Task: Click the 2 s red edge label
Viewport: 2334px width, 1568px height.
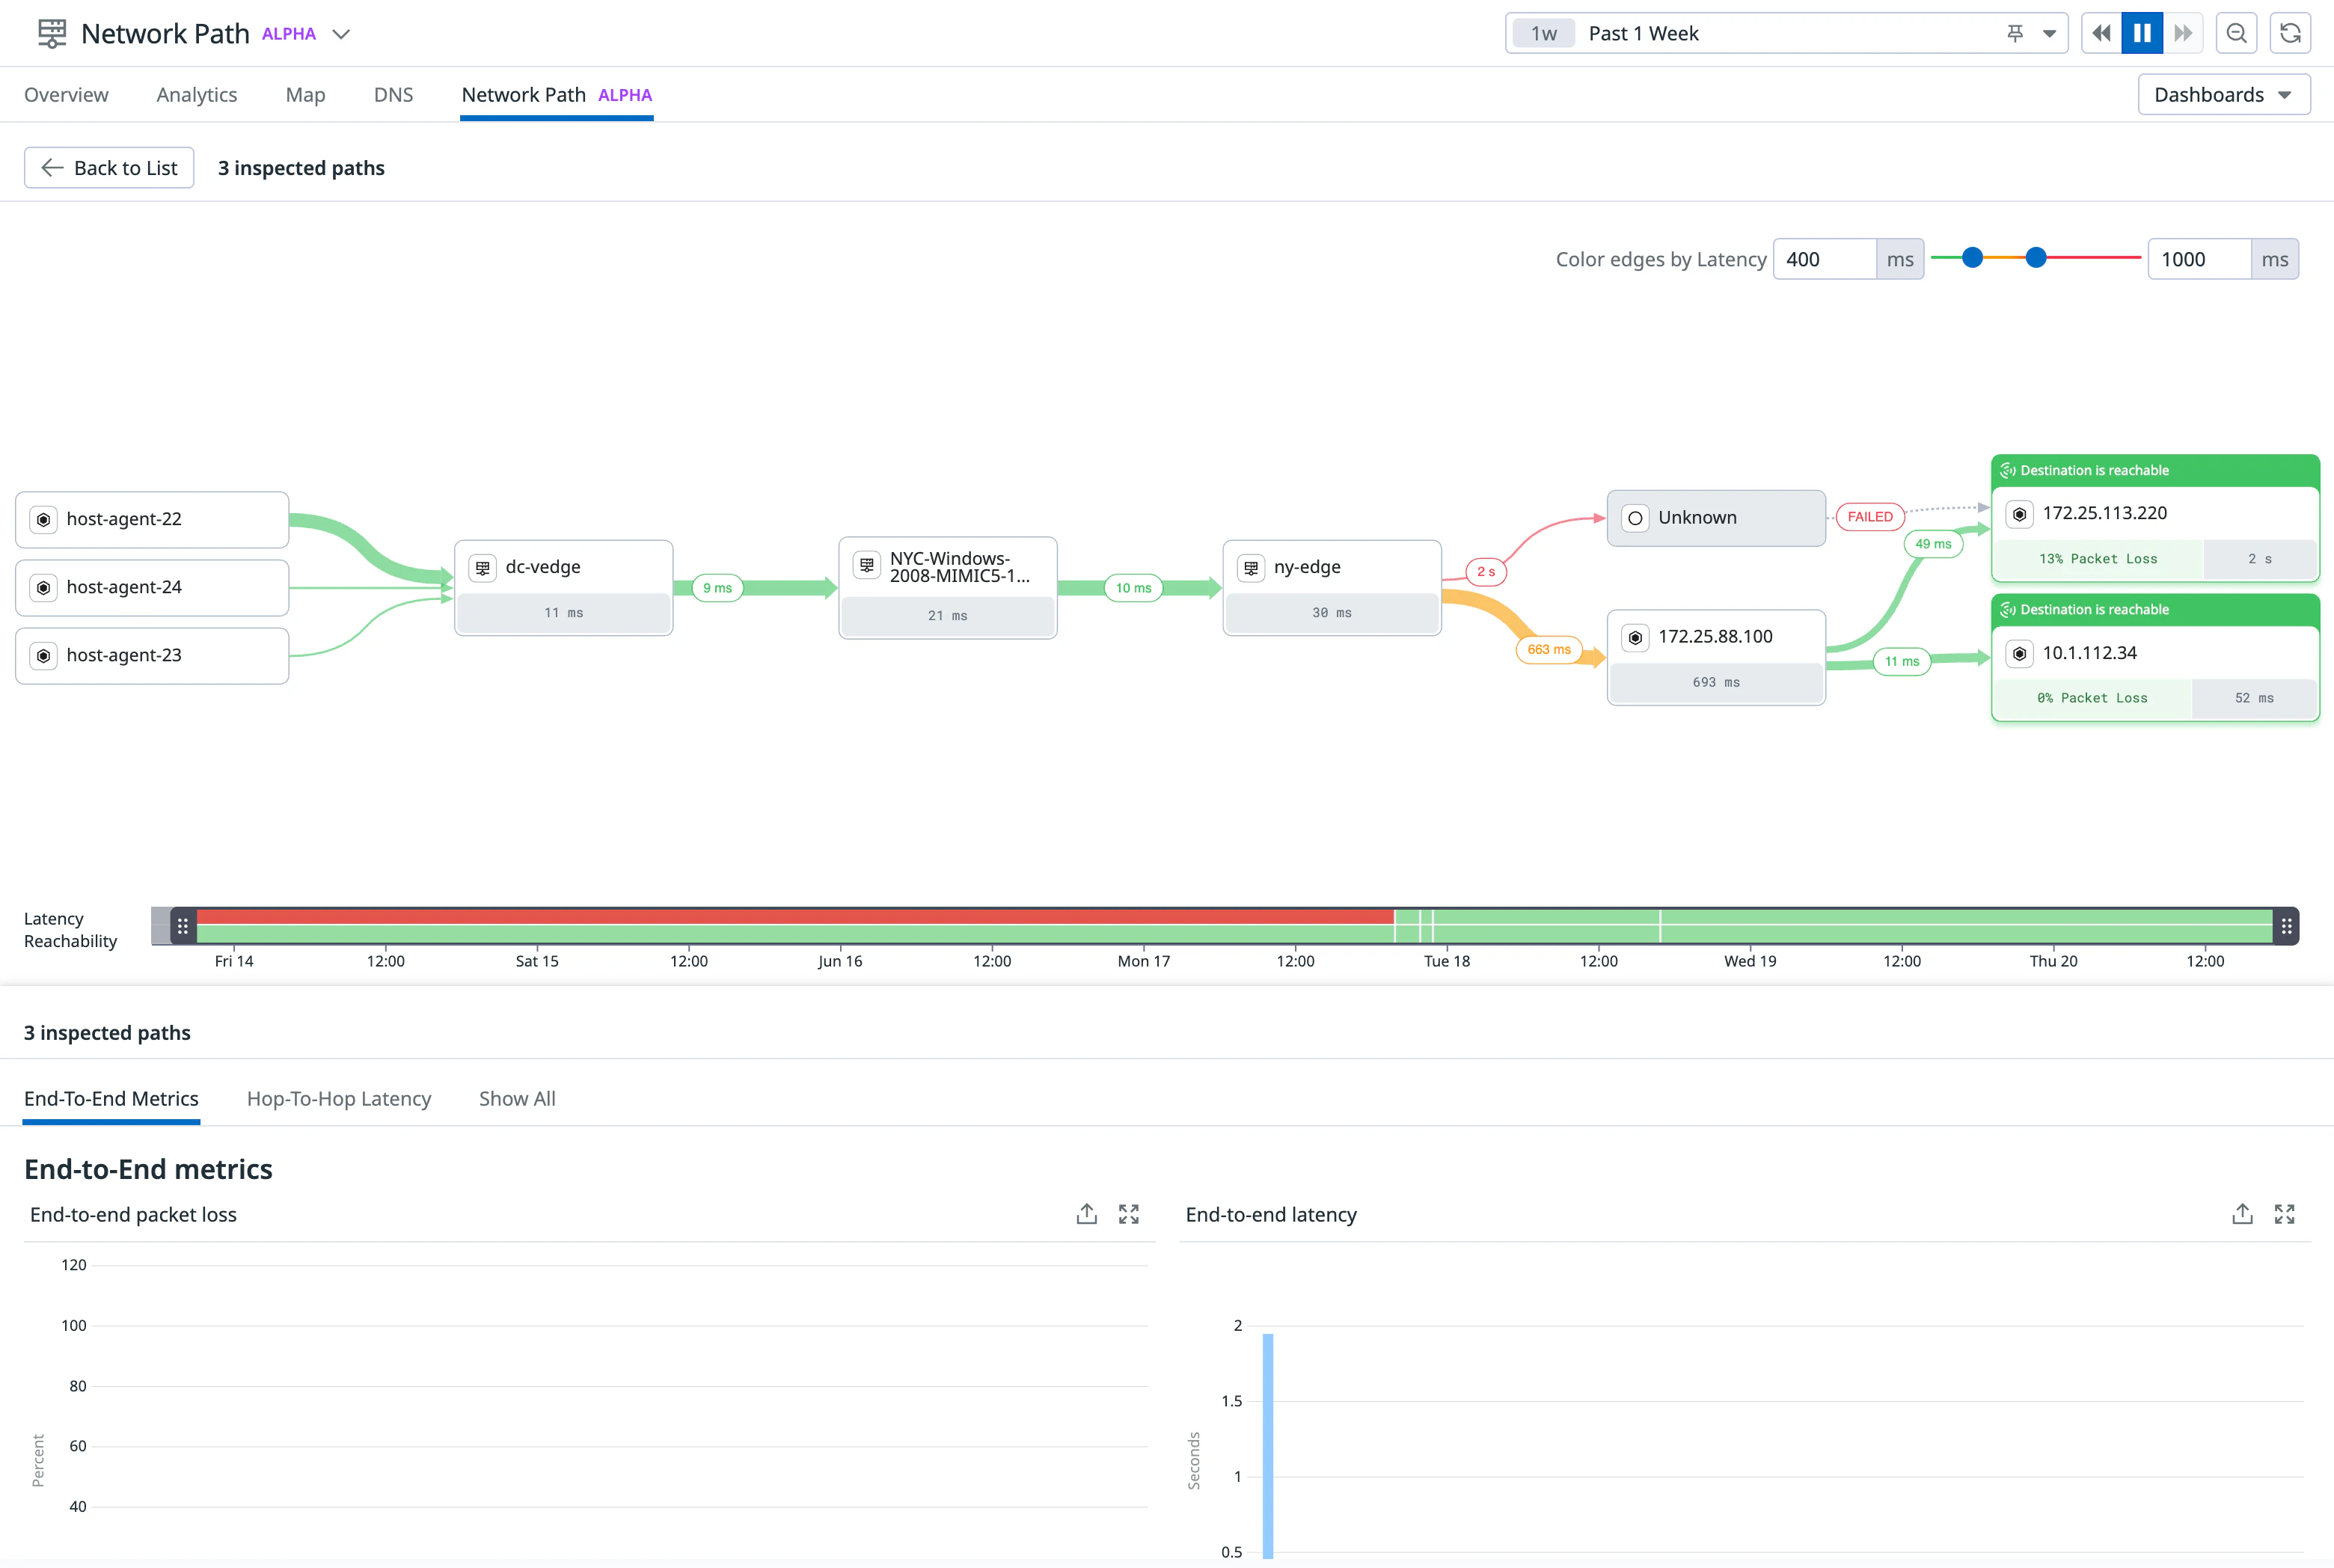Action: coord(1486,572)
